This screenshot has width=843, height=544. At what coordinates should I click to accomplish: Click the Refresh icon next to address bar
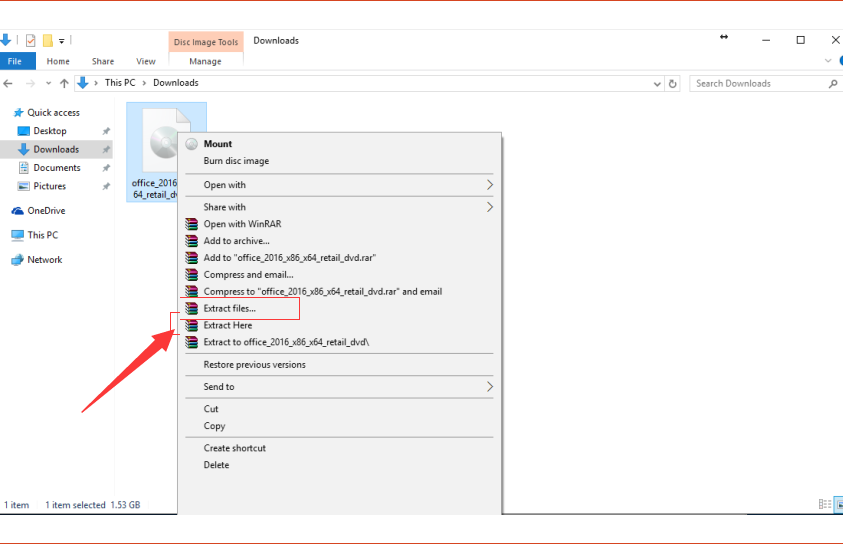673,84
